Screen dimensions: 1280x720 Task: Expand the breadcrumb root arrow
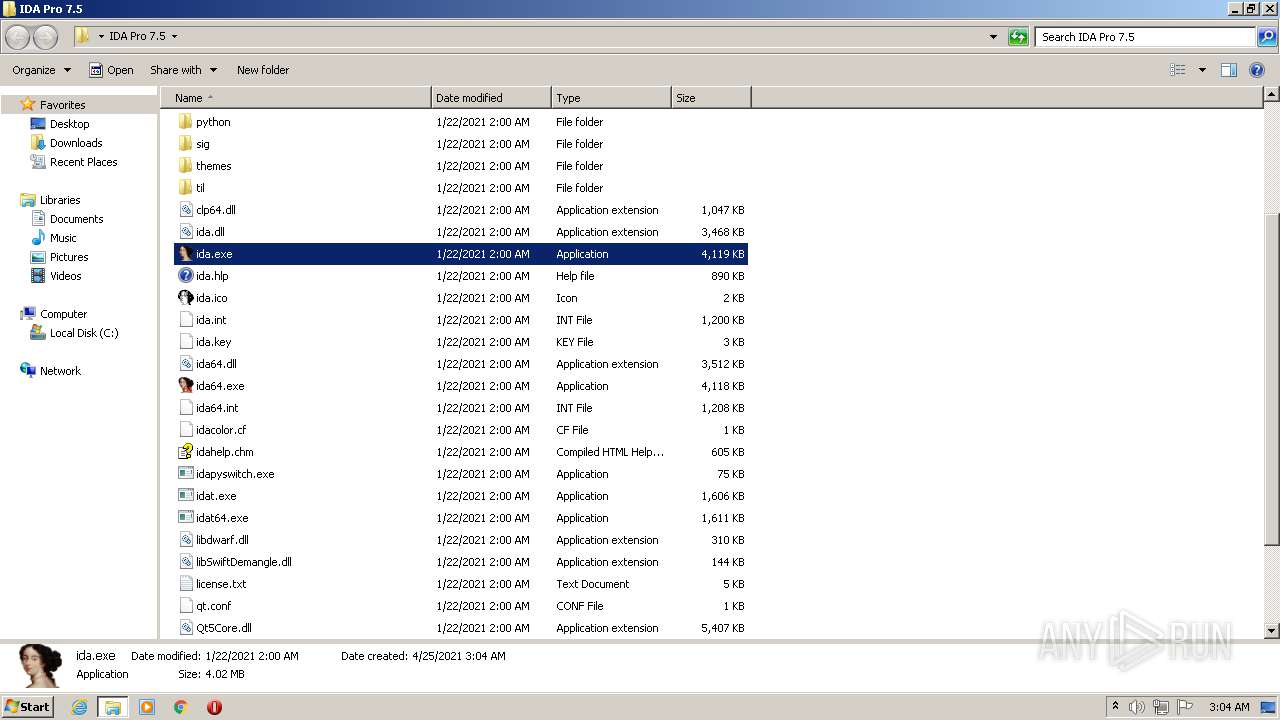click(101, 37)
